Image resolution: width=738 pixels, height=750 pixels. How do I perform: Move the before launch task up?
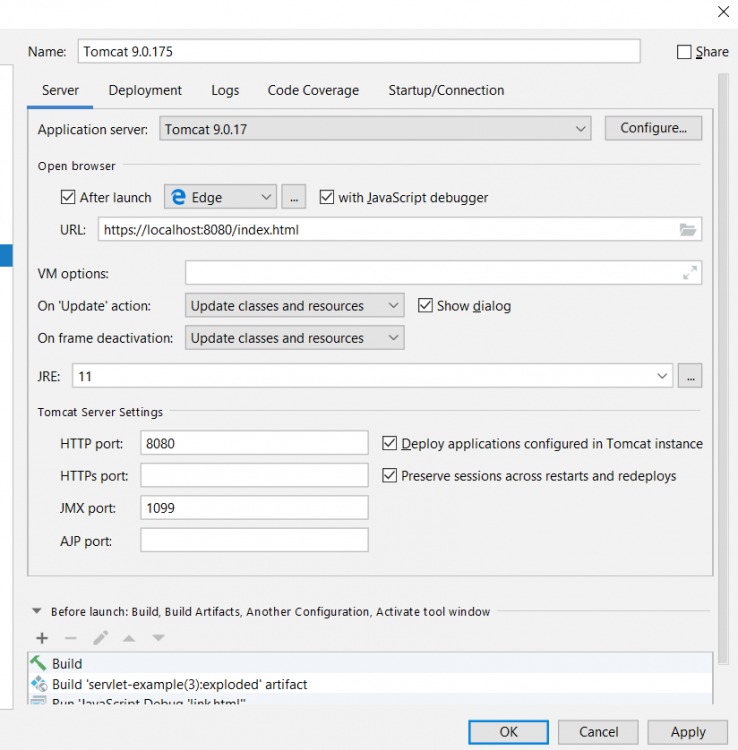pos(129,638)
